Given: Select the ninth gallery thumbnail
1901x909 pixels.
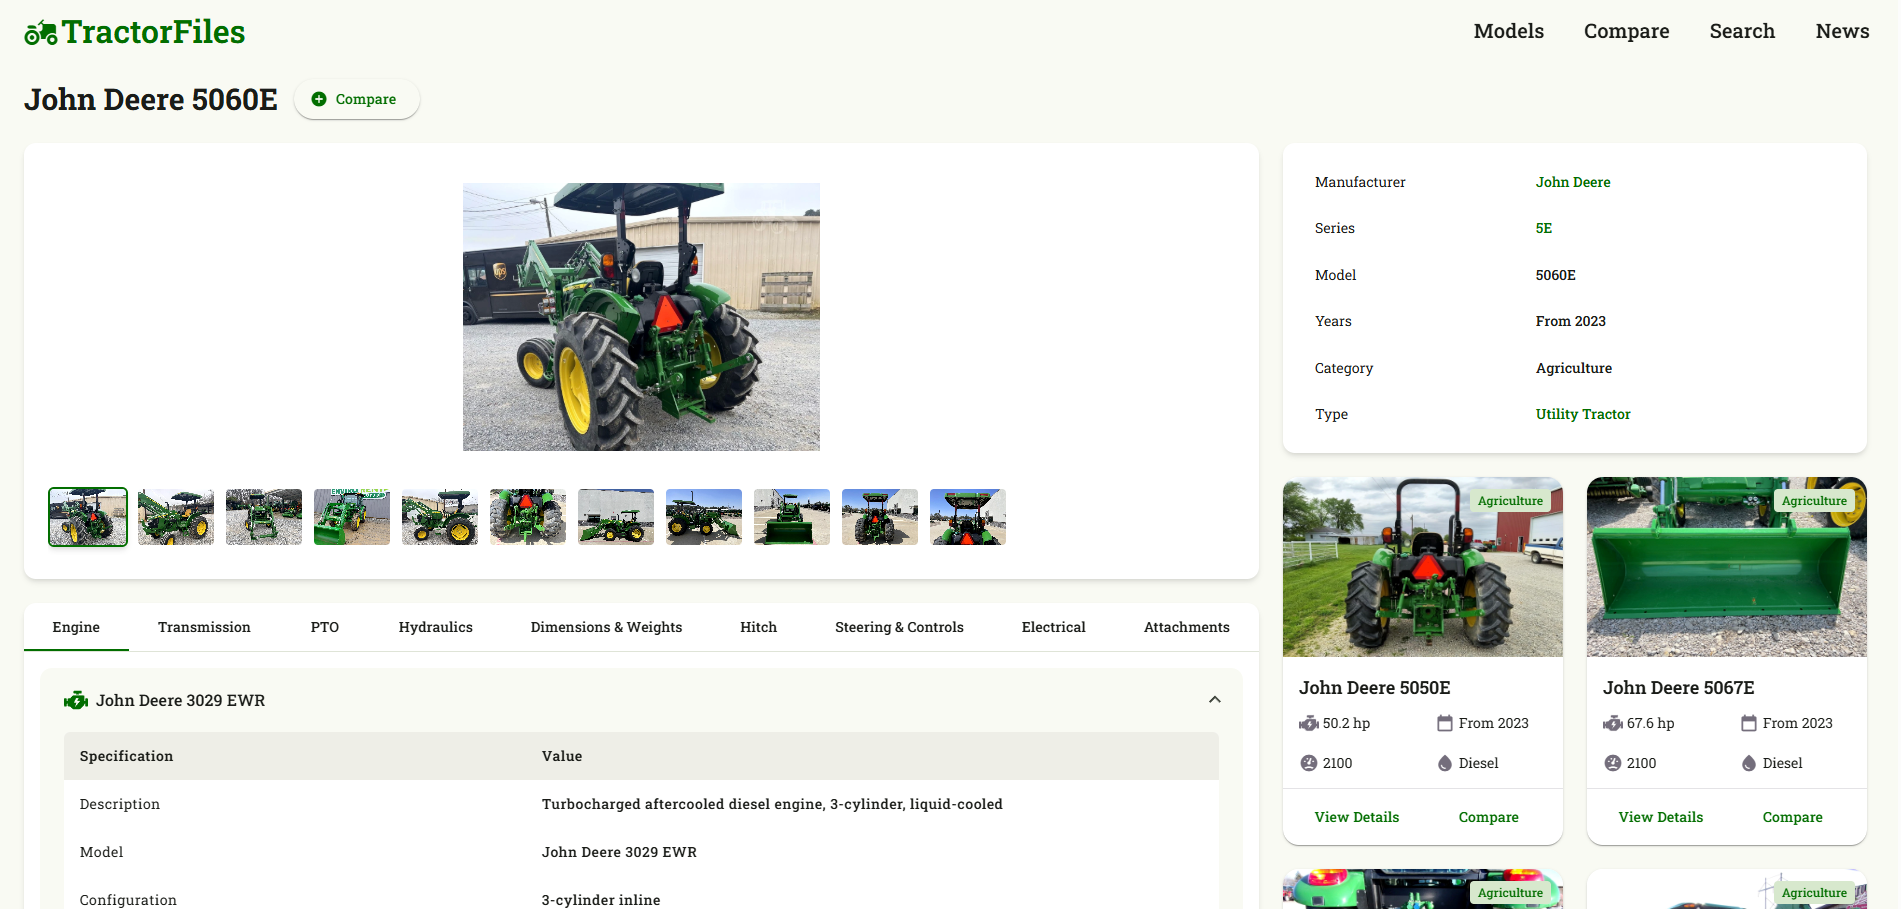Looking at the screenshot, I should click(792, 517).
